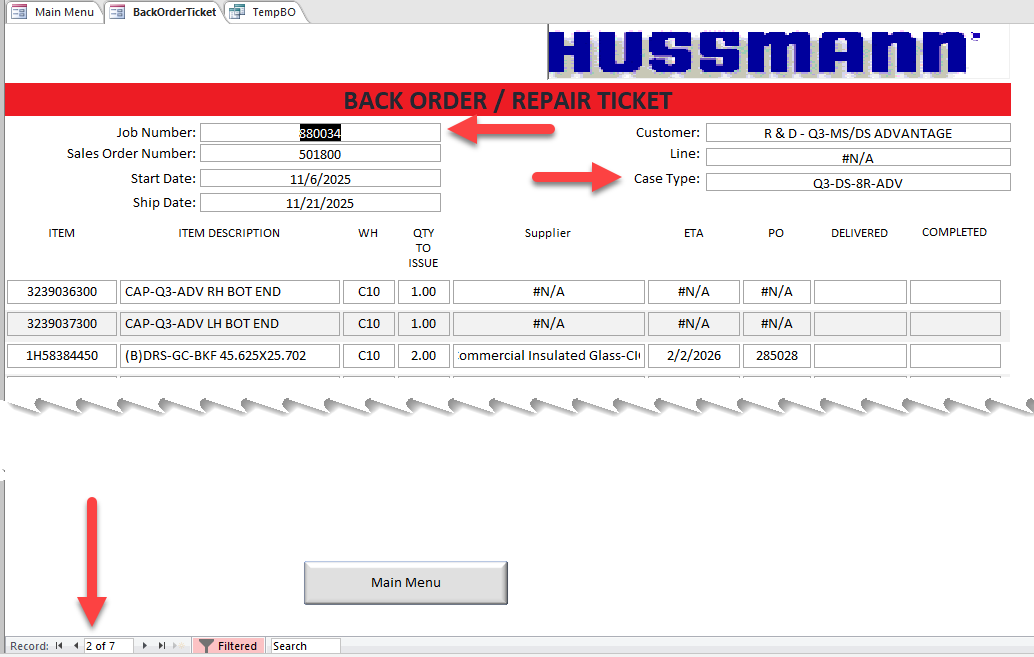The height and width of the screenshot is (657, 1034).
Task: Click the Customer field R & D - Q3-MS/DS ADVANTAGE
Action: [858, 133]
